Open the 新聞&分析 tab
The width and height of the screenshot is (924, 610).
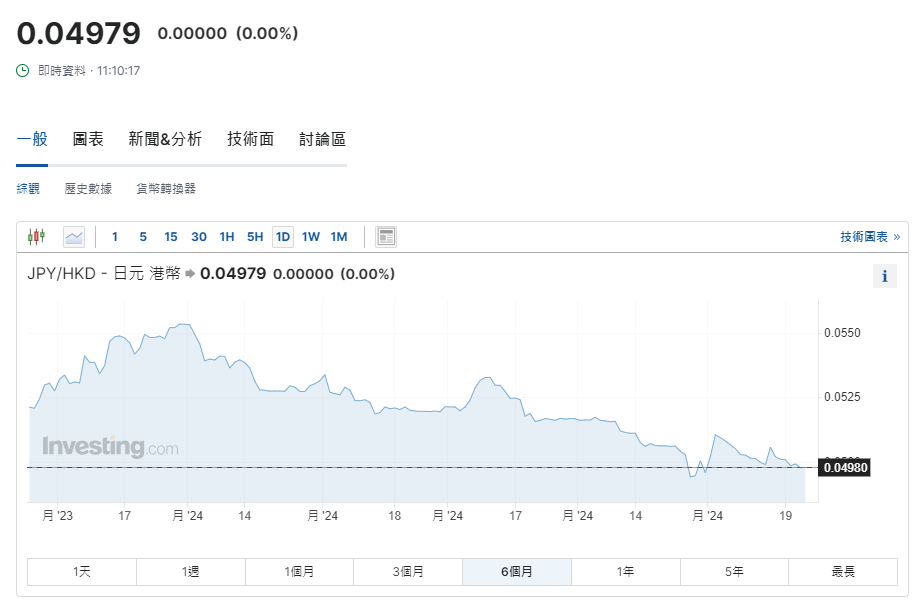(x=165, y=139)
